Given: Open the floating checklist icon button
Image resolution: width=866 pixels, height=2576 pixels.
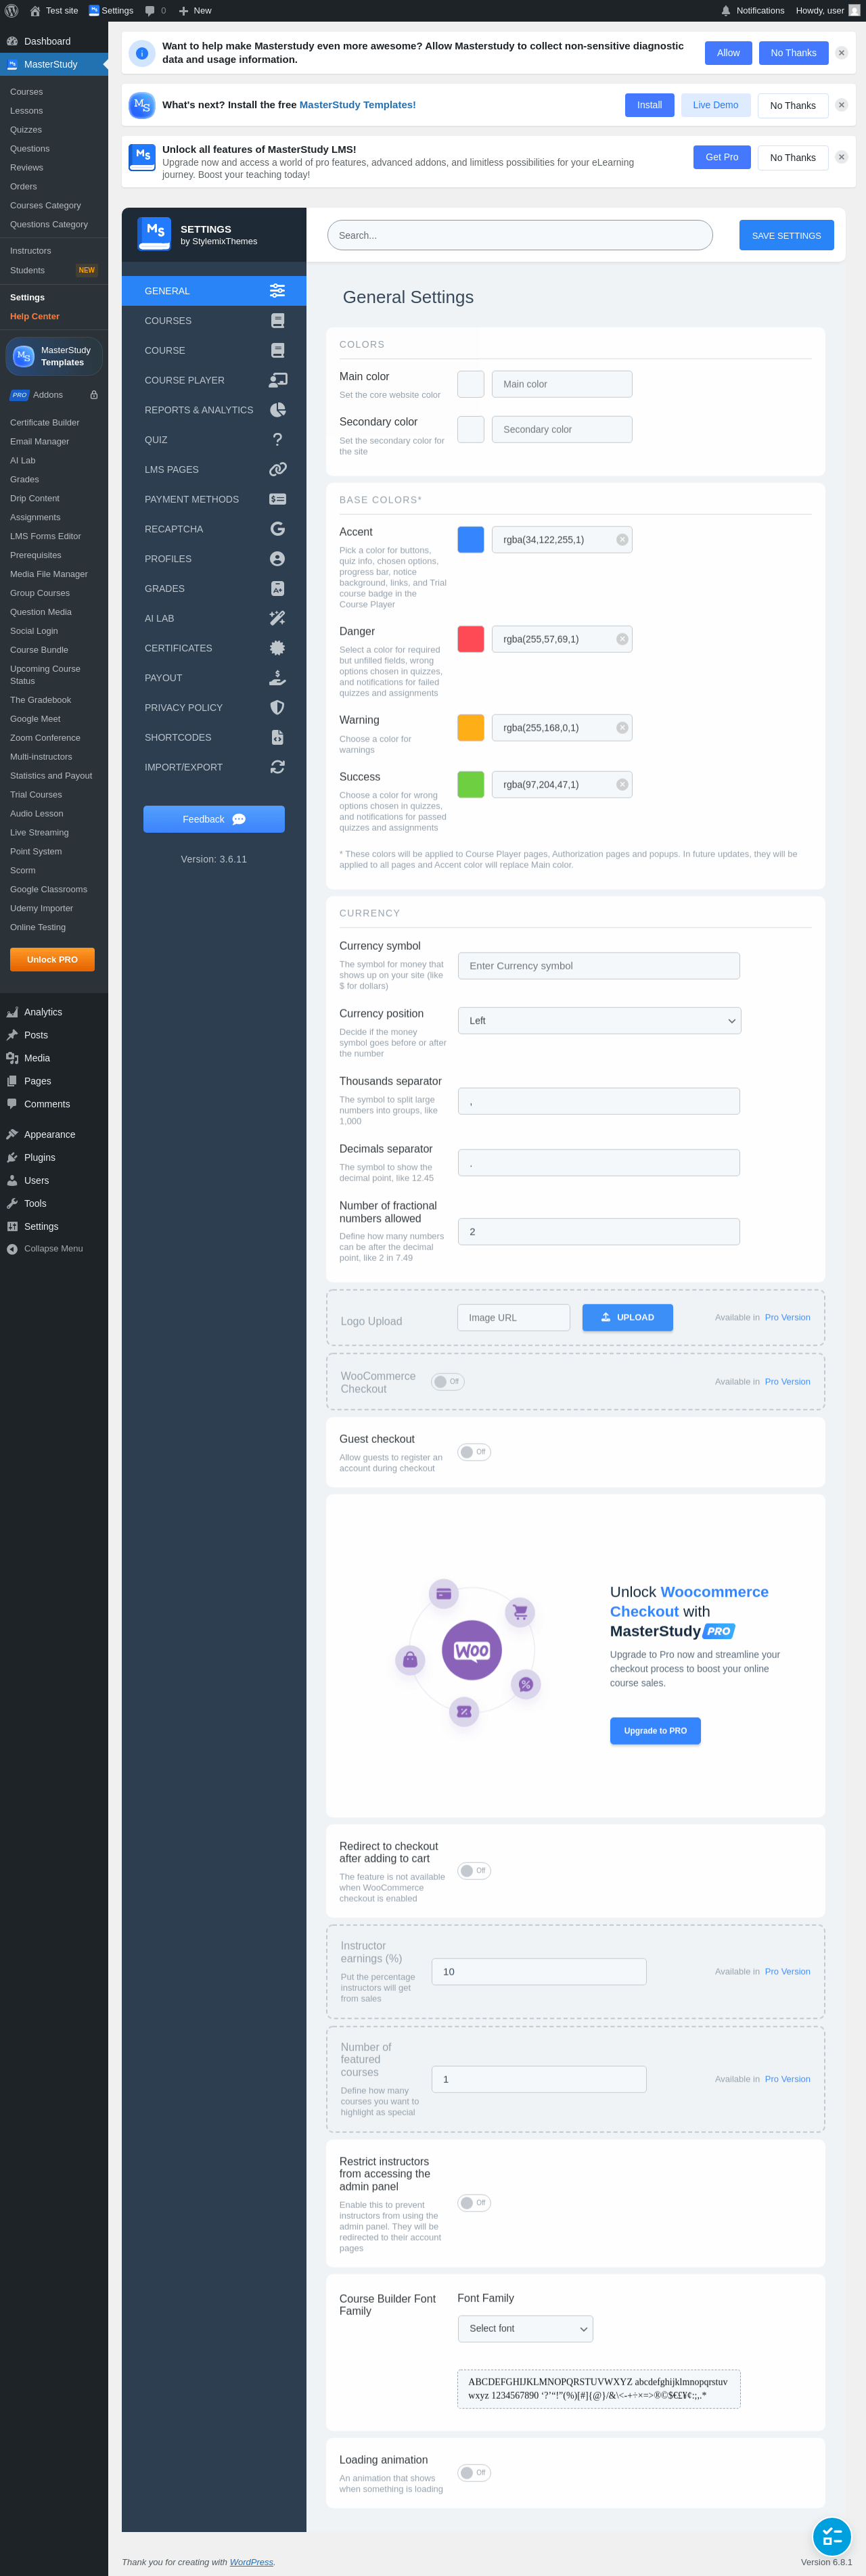Looking at the screenshot, I should [x=831, y=2536].
